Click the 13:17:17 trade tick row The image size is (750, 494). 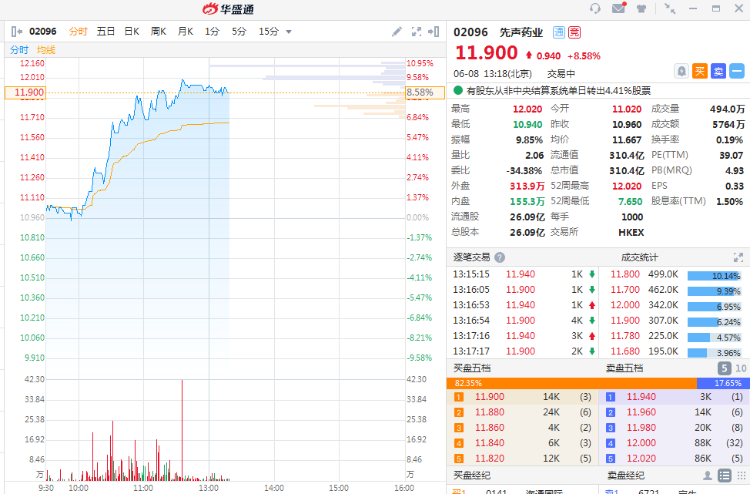[x=523, y=351]
